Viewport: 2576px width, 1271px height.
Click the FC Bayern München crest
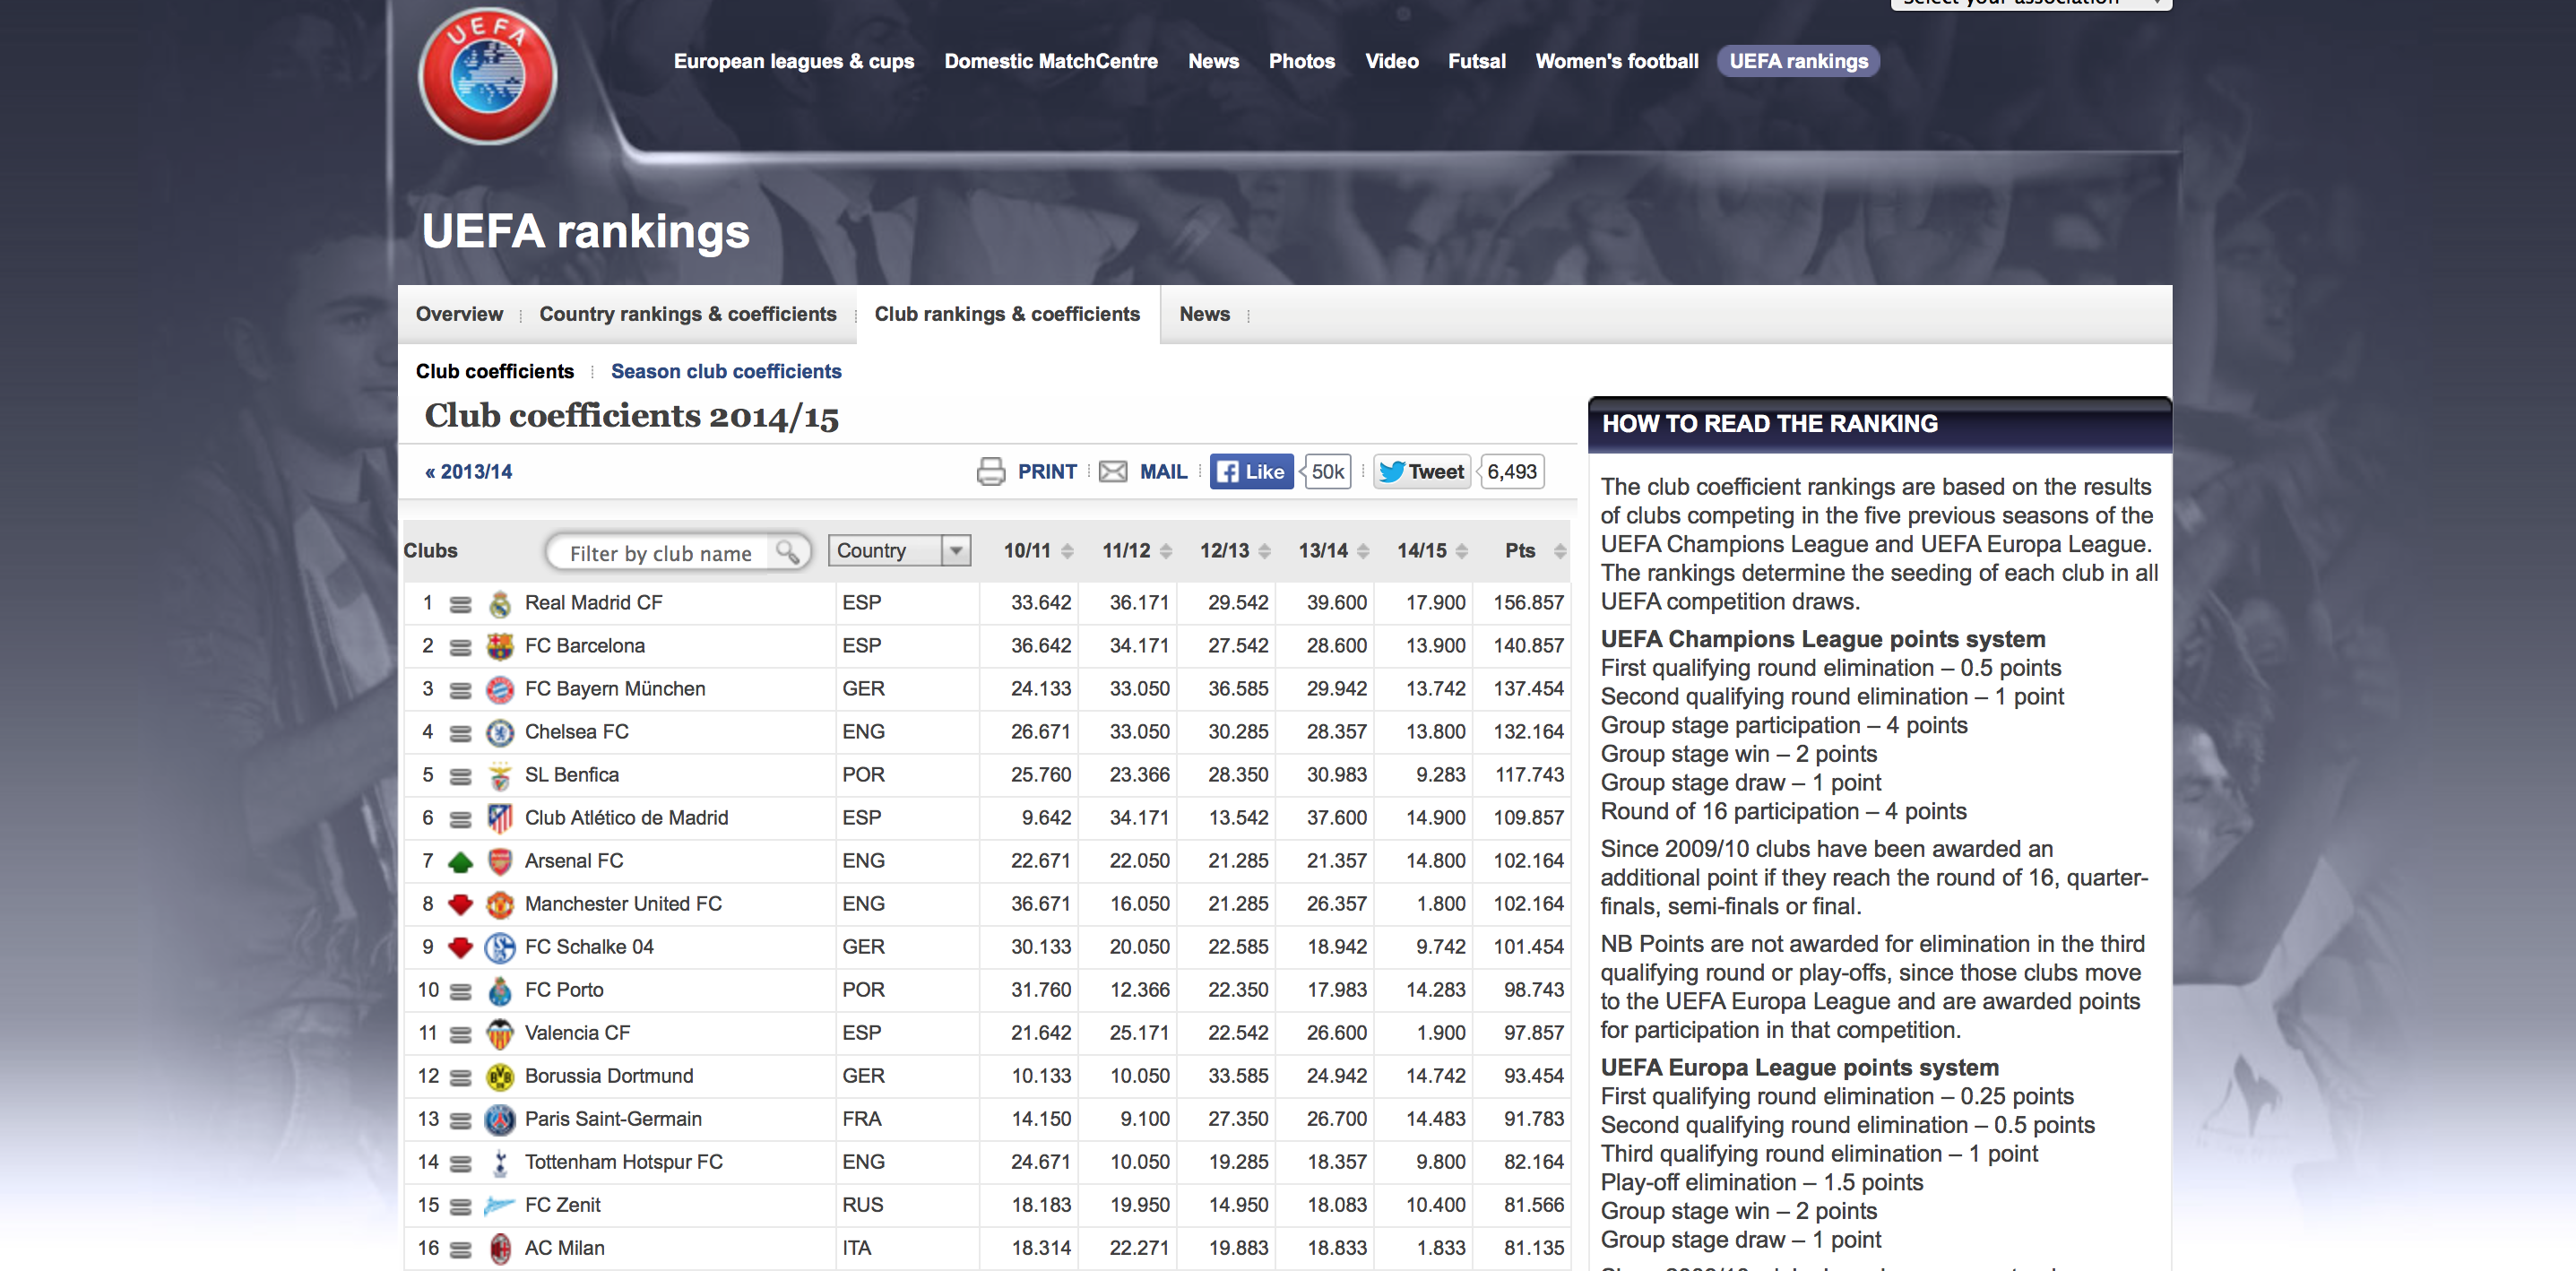coord(500,689)
